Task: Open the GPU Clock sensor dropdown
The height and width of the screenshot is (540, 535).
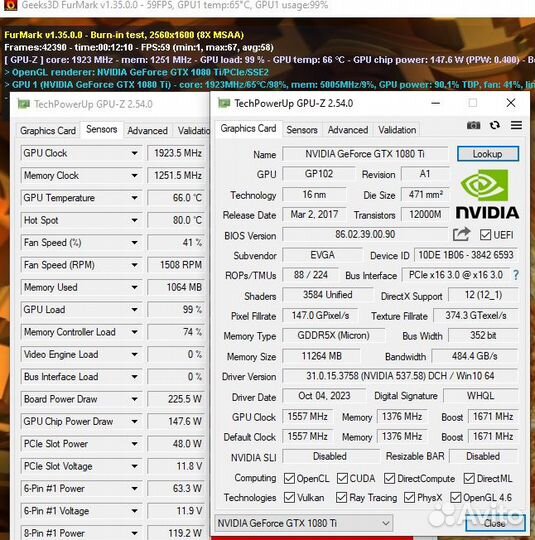Action: coord(135,153)
